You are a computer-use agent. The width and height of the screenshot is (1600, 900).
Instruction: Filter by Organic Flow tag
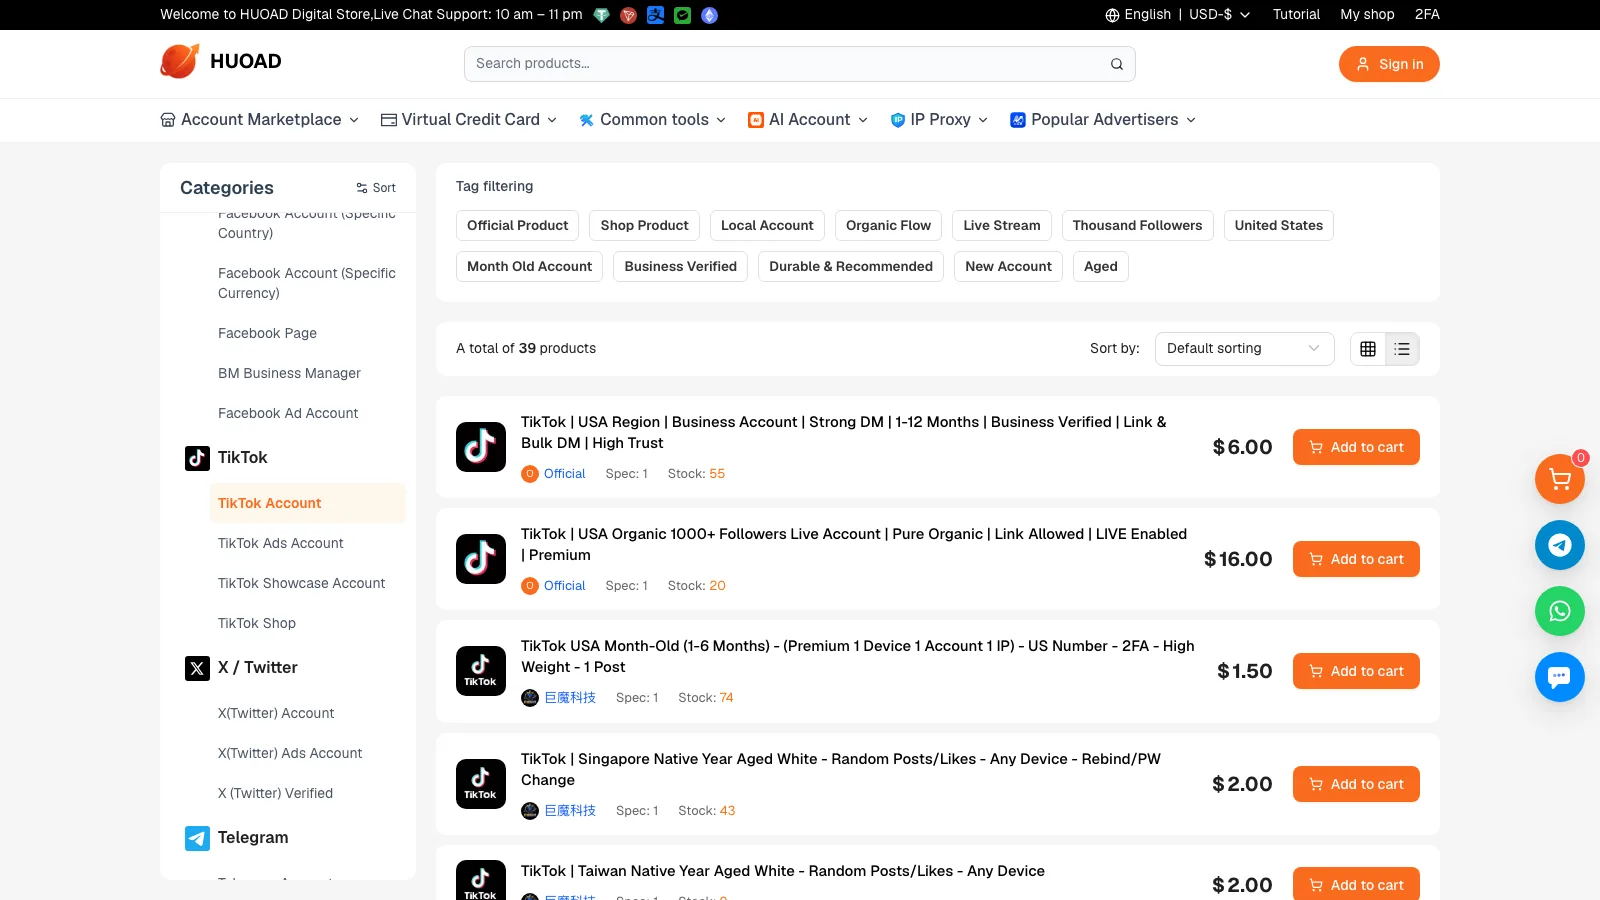[888, 226]
